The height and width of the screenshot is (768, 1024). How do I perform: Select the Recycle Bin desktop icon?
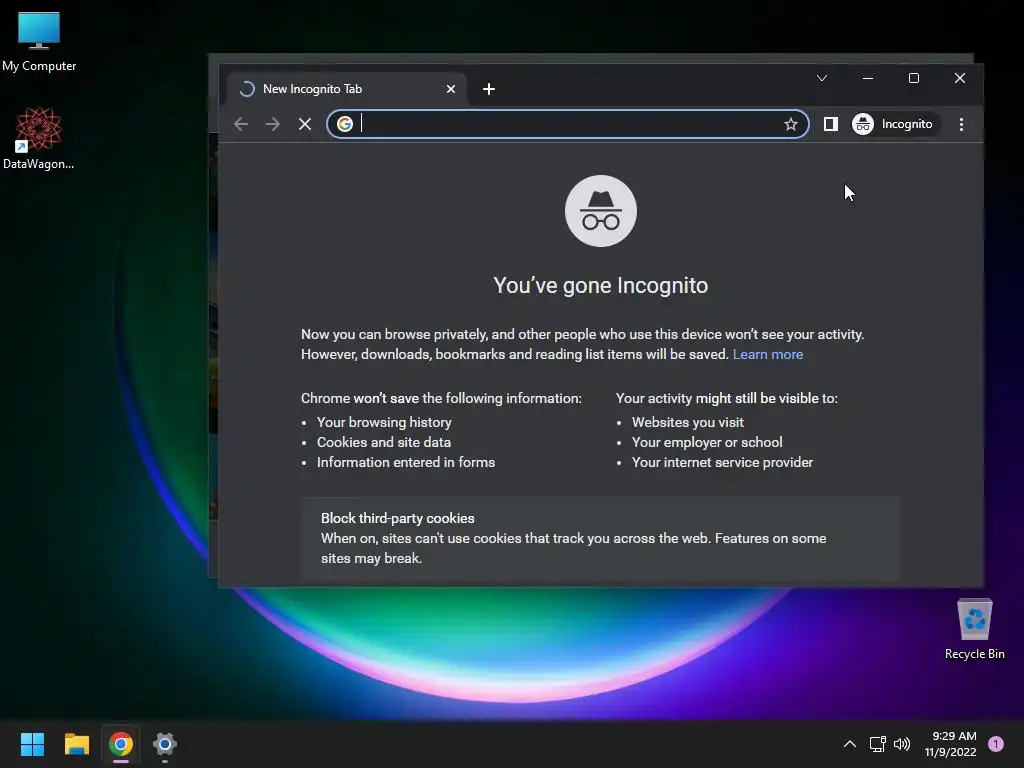[x=974, y=629]
